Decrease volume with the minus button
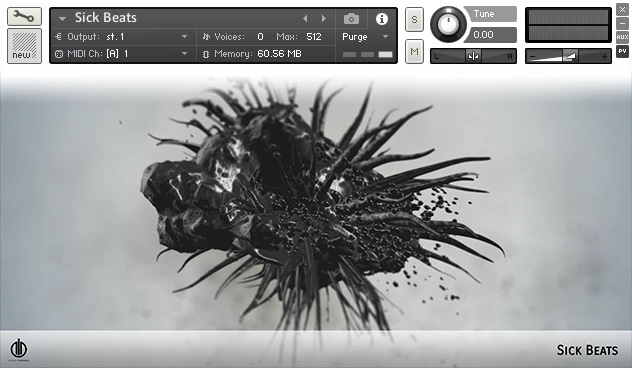 (532, 56)
